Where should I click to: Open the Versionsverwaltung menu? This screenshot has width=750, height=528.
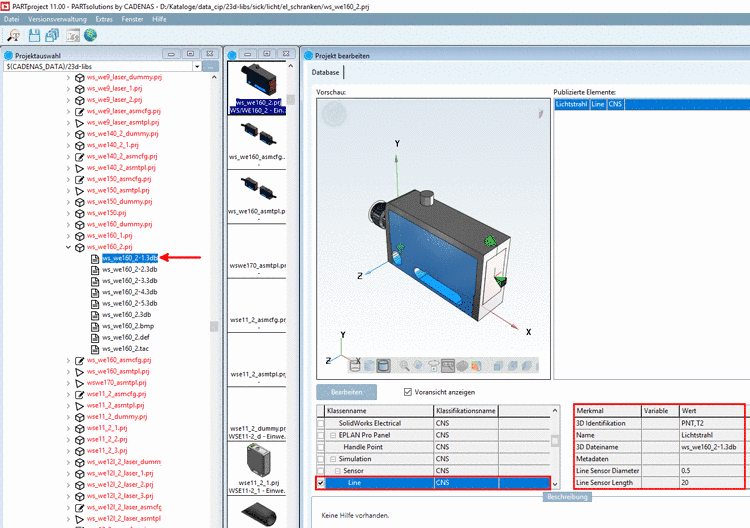point(57,19)
